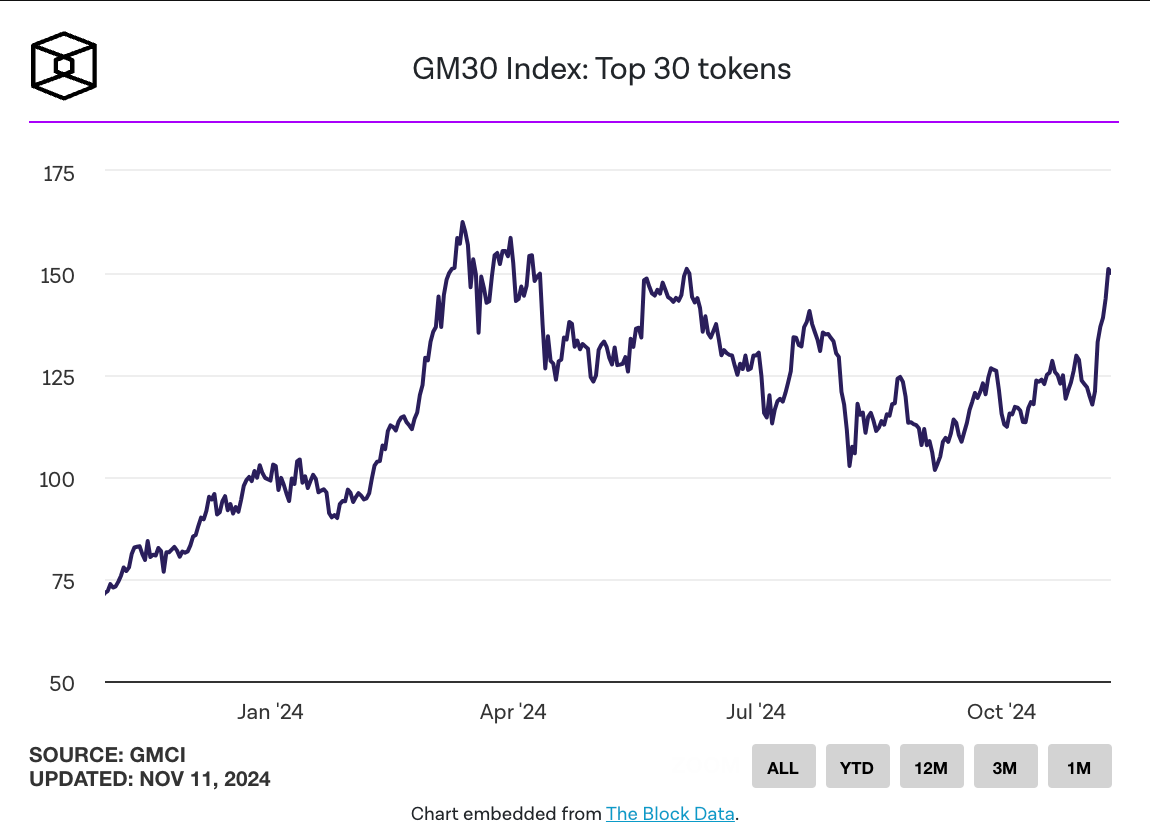The width and height of the screenshot is (1150, 840).
Task: Open The Block Data link
Action: tap(670, 814)
